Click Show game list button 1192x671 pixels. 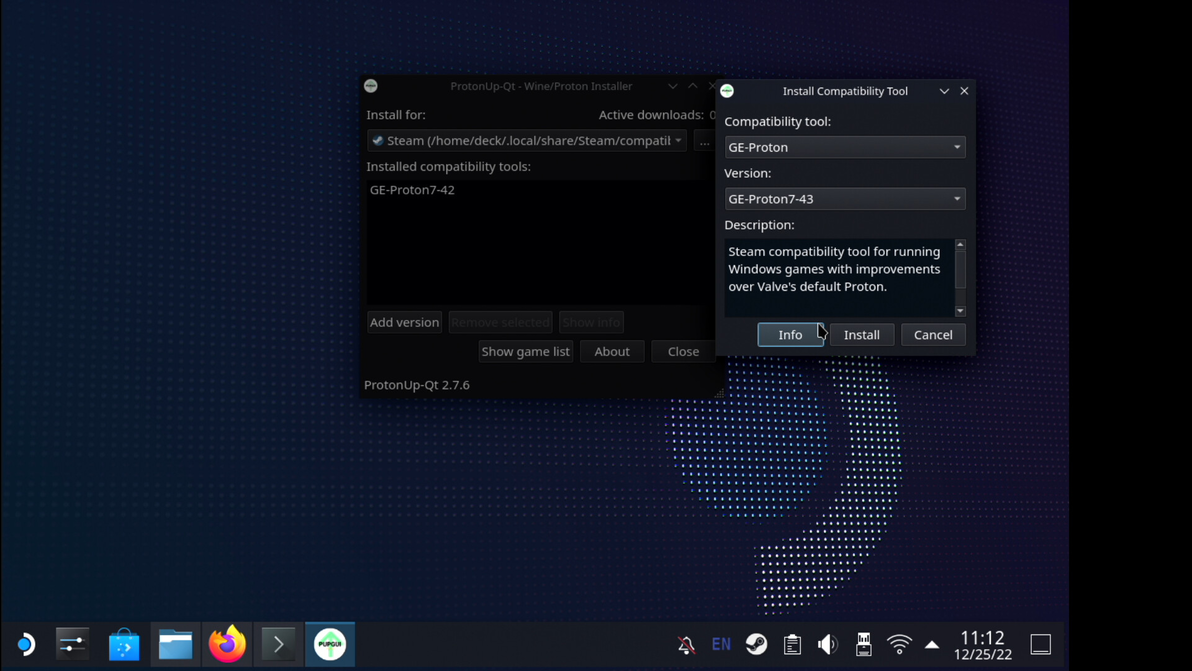tap(525, 351)
